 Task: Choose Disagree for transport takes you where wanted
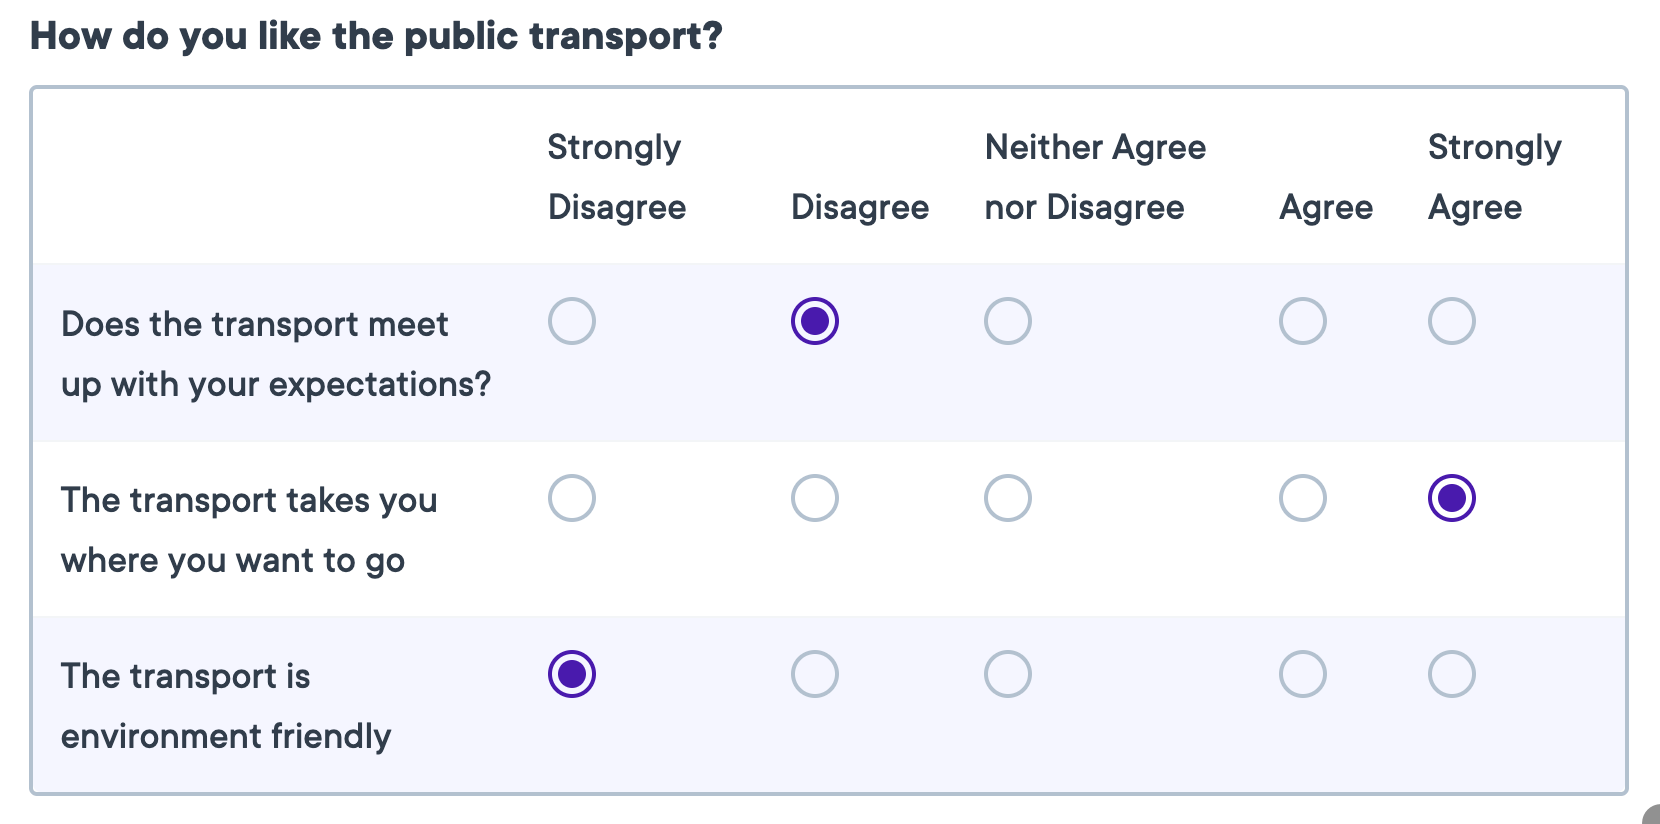click(815, 498)
